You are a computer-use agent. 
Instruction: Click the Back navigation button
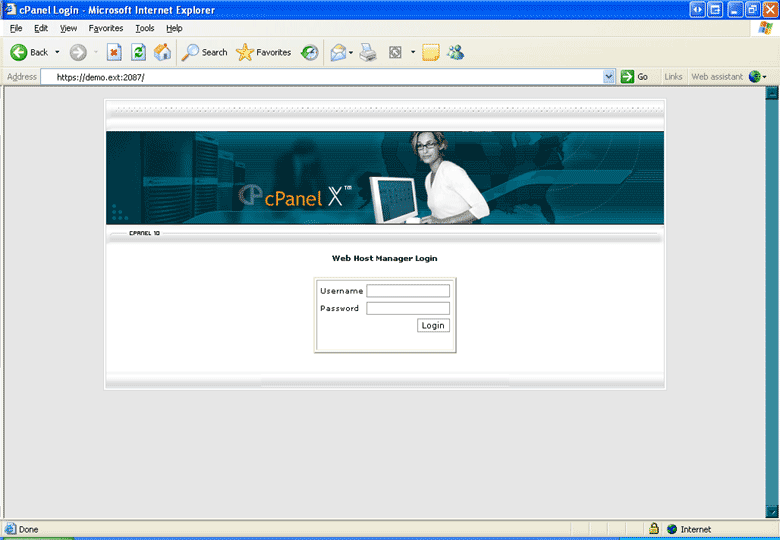point(29,52)
